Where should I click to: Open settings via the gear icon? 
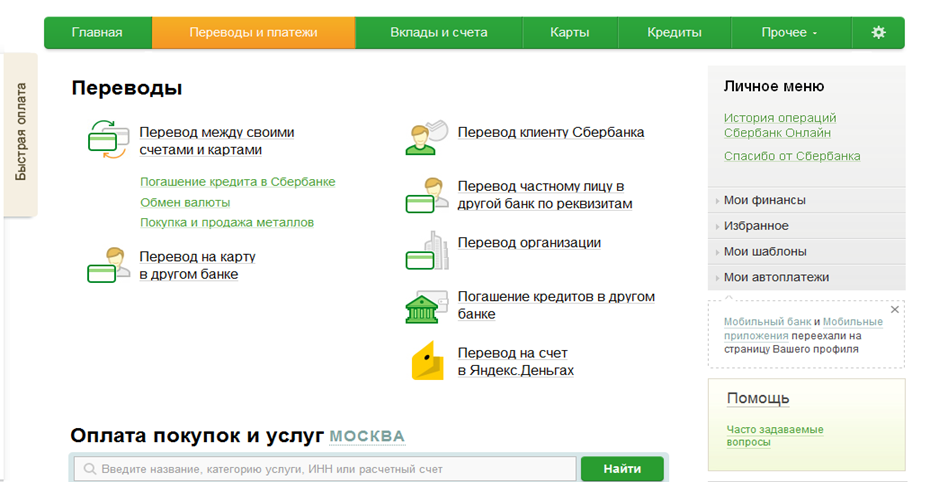(x=878, y=32)
